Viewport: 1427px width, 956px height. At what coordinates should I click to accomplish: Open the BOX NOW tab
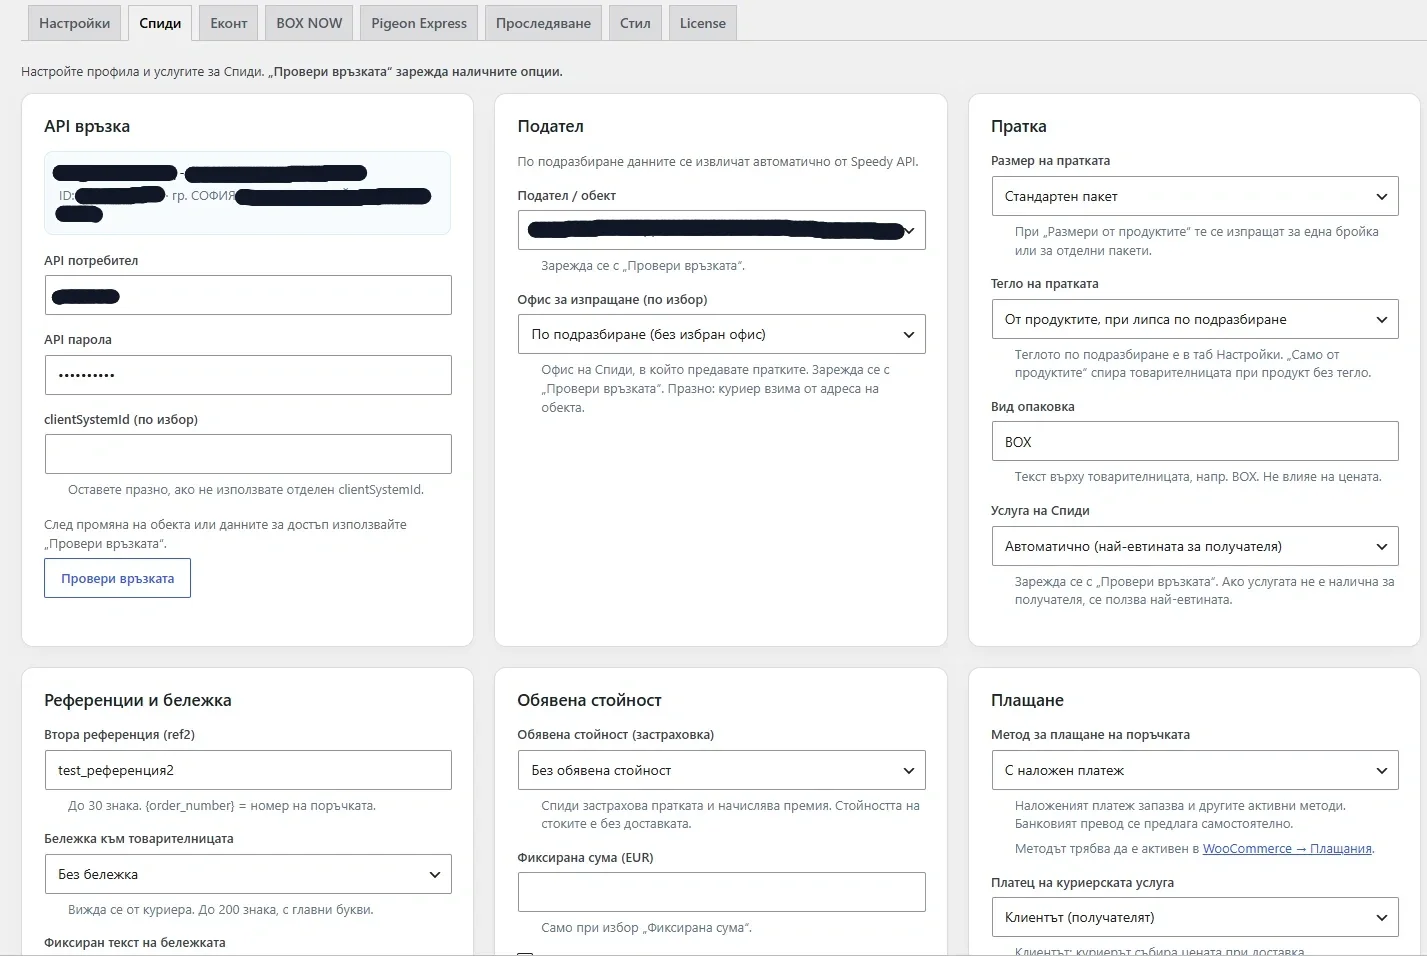[309, 23]
